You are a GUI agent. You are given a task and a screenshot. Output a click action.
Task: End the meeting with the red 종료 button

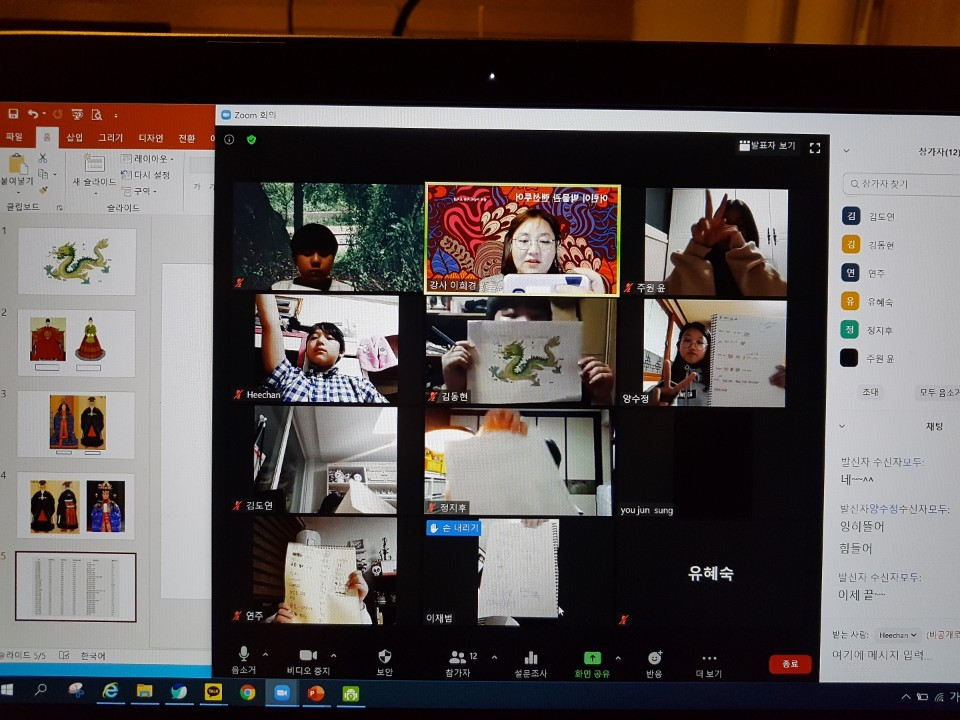pyautogui.click(x=790, y=663)
